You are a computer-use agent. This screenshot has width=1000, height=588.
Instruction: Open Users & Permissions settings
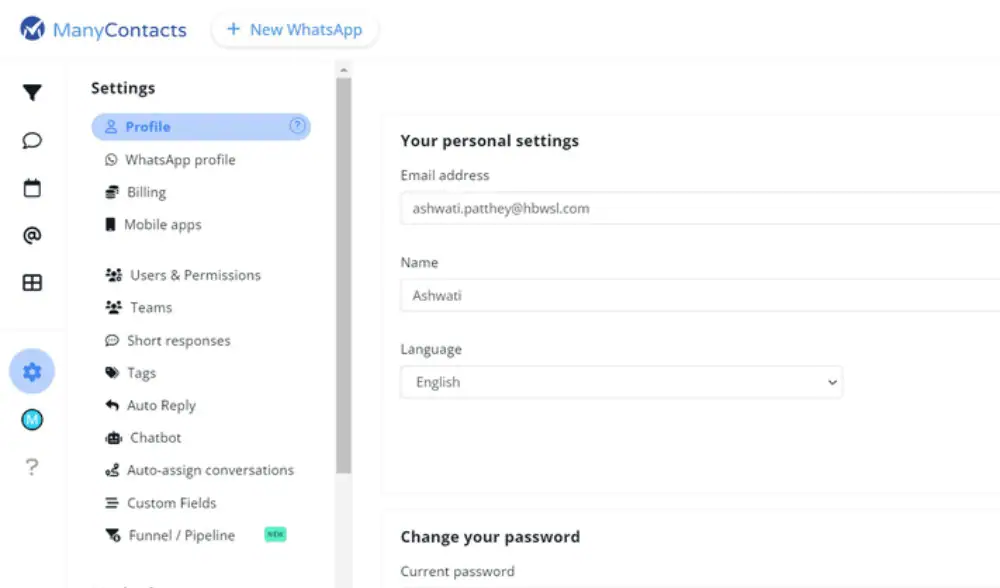[x=195, y=275]
